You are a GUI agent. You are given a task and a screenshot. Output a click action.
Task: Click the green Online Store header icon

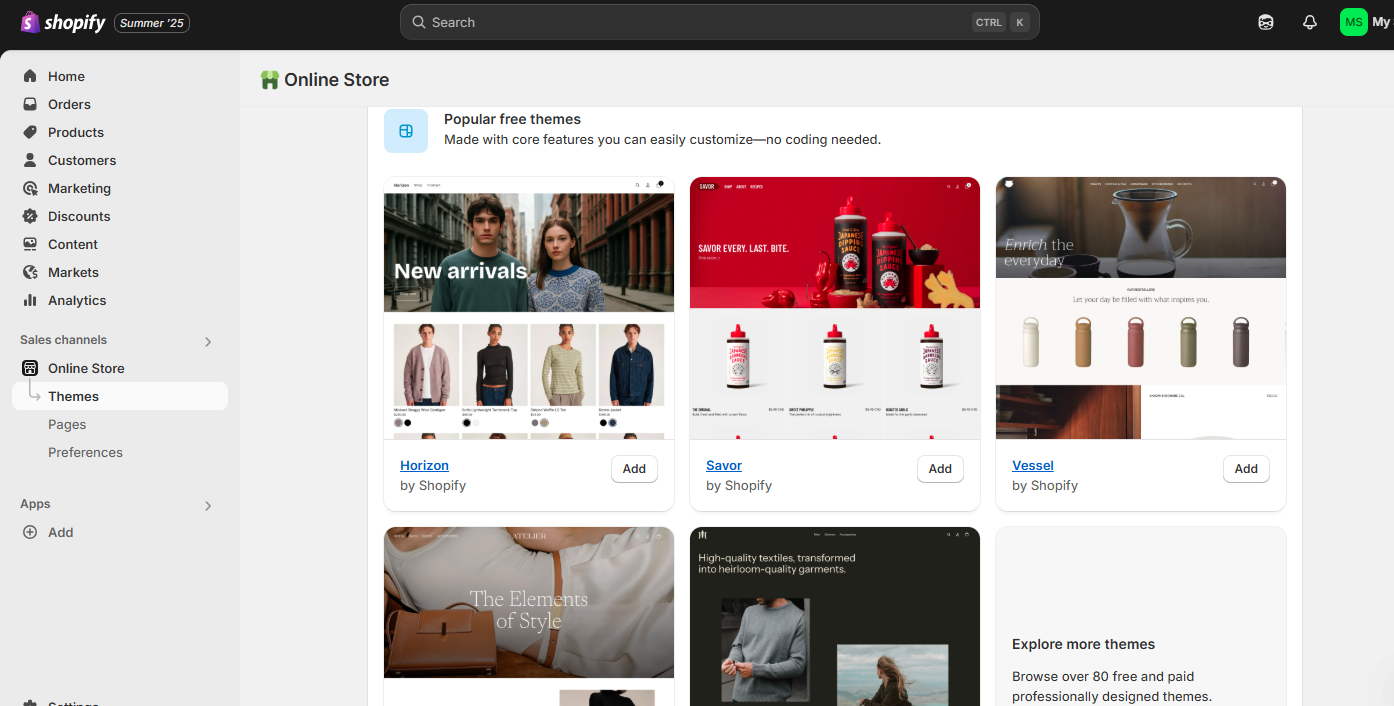click(269, 80)
